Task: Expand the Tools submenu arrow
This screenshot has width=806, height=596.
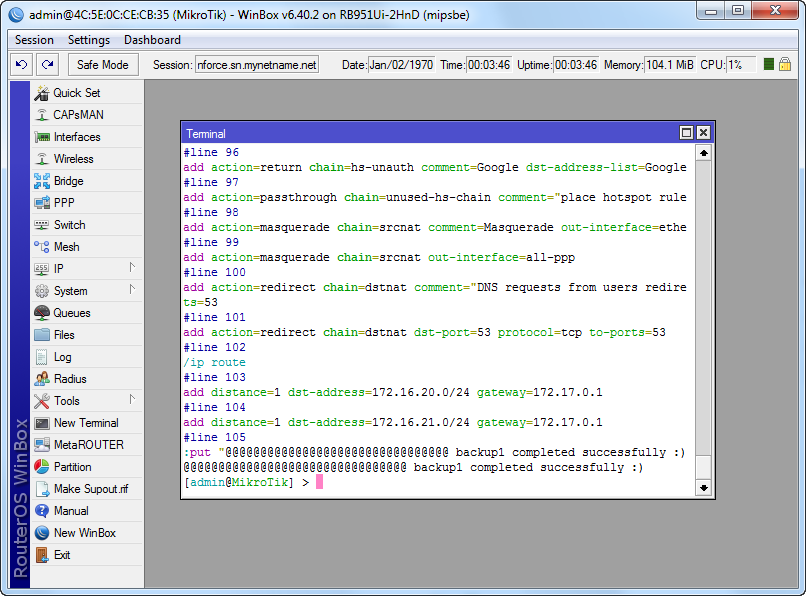Action: [x=132, y=400]
